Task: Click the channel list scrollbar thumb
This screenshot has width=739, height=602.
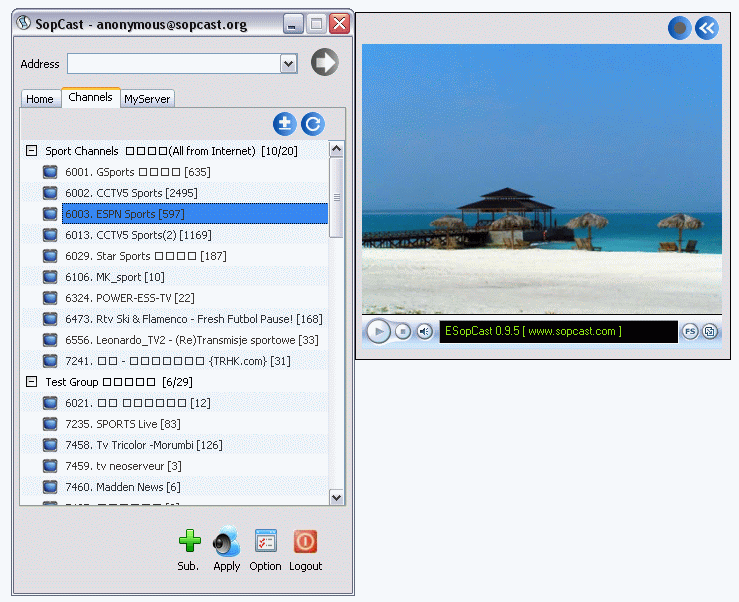Action: 337,198
